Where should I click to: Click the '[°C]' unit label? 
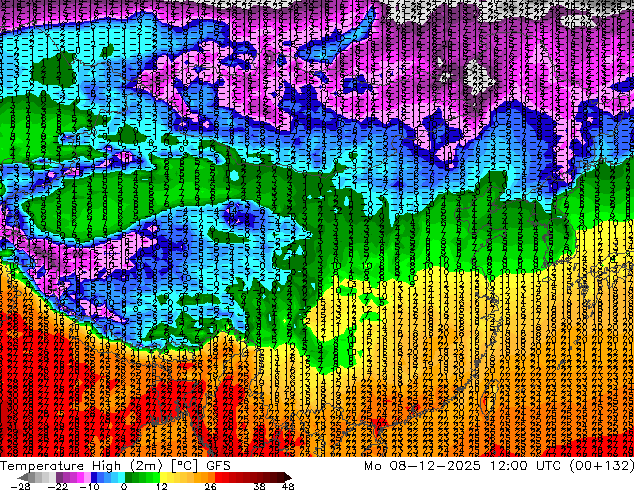(x=184, y=466)
